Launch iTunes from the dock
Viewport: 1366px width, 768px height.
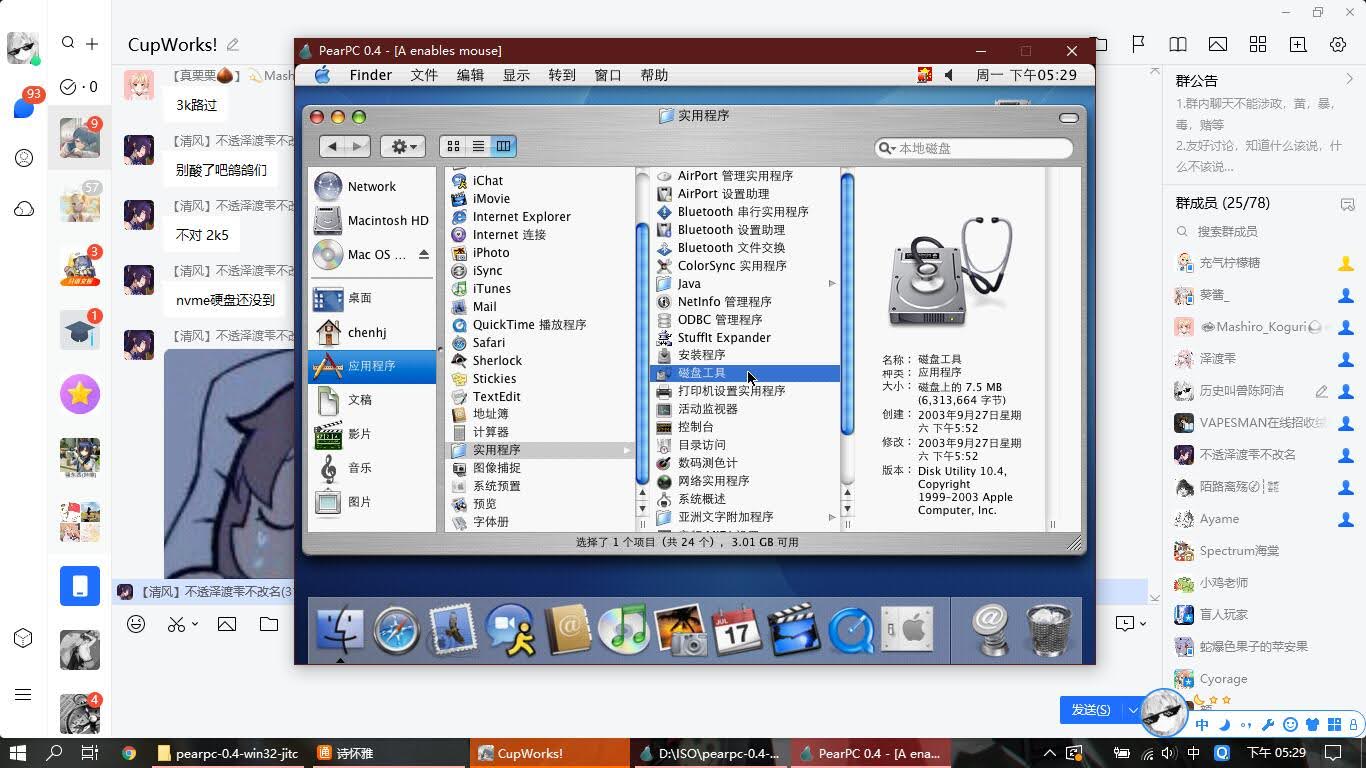(623, 631)
